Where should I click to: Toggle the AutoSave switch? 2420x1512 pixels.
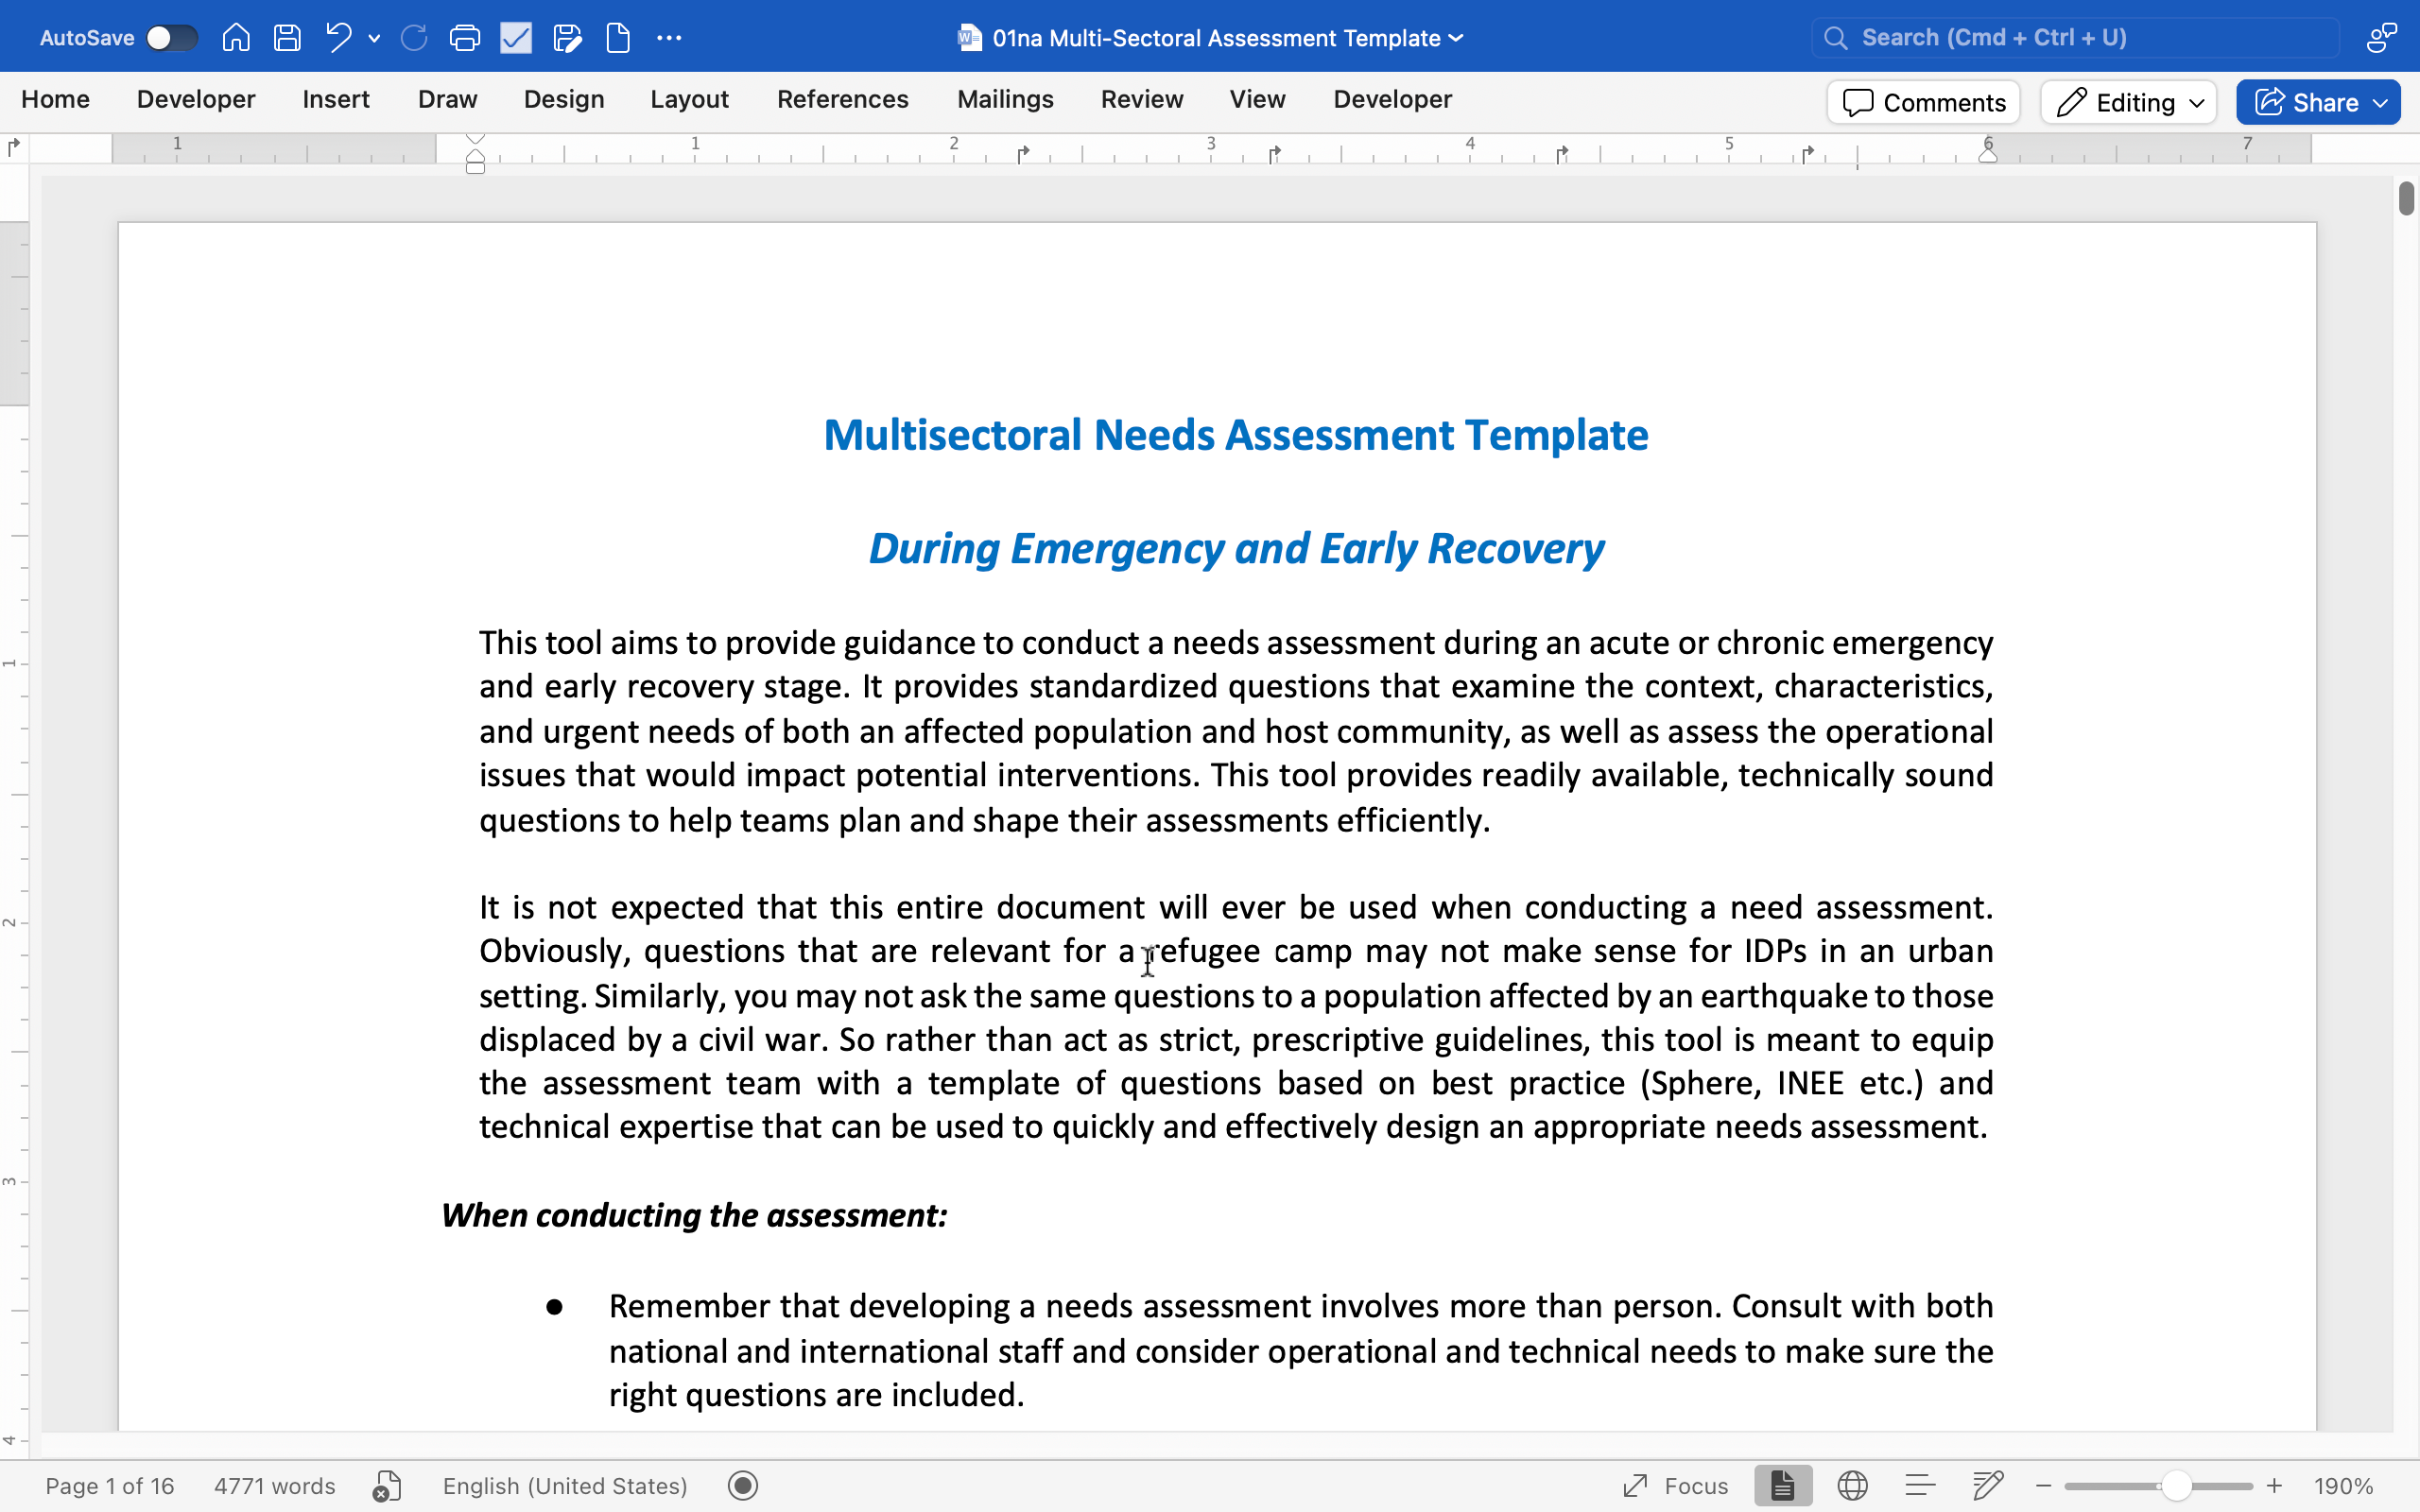(x=171, y=38)
